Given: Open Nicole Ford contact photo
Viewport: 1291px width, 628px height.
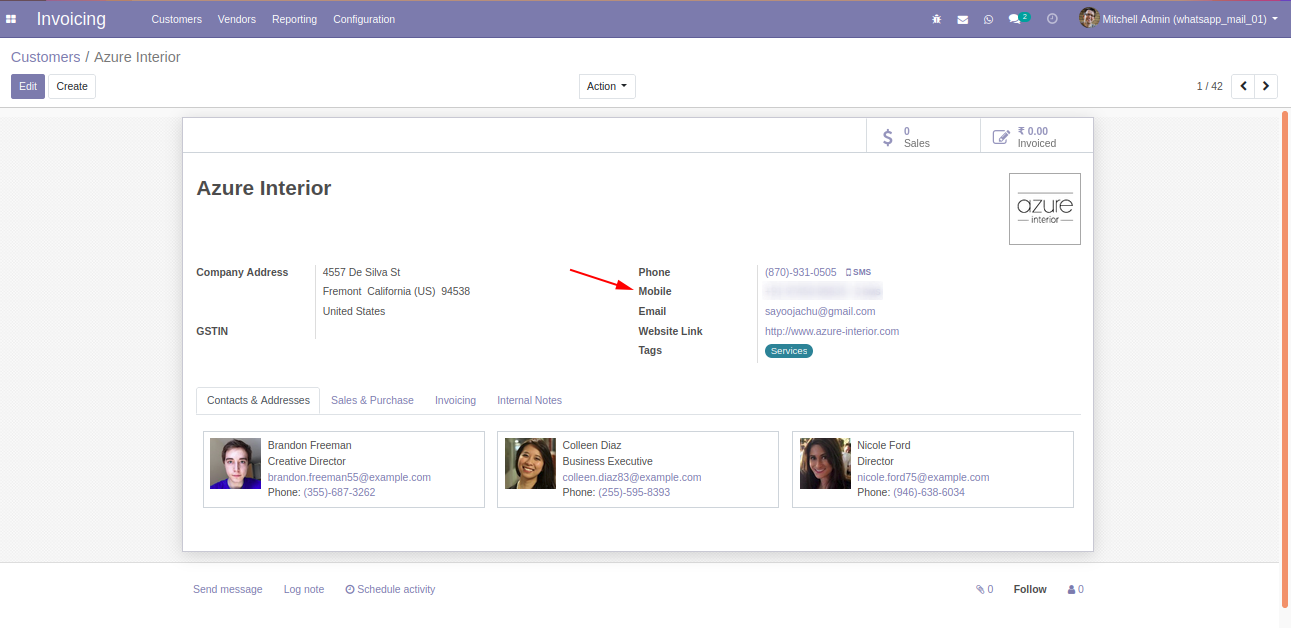Looking at the screenshot, I should point(825,464).
